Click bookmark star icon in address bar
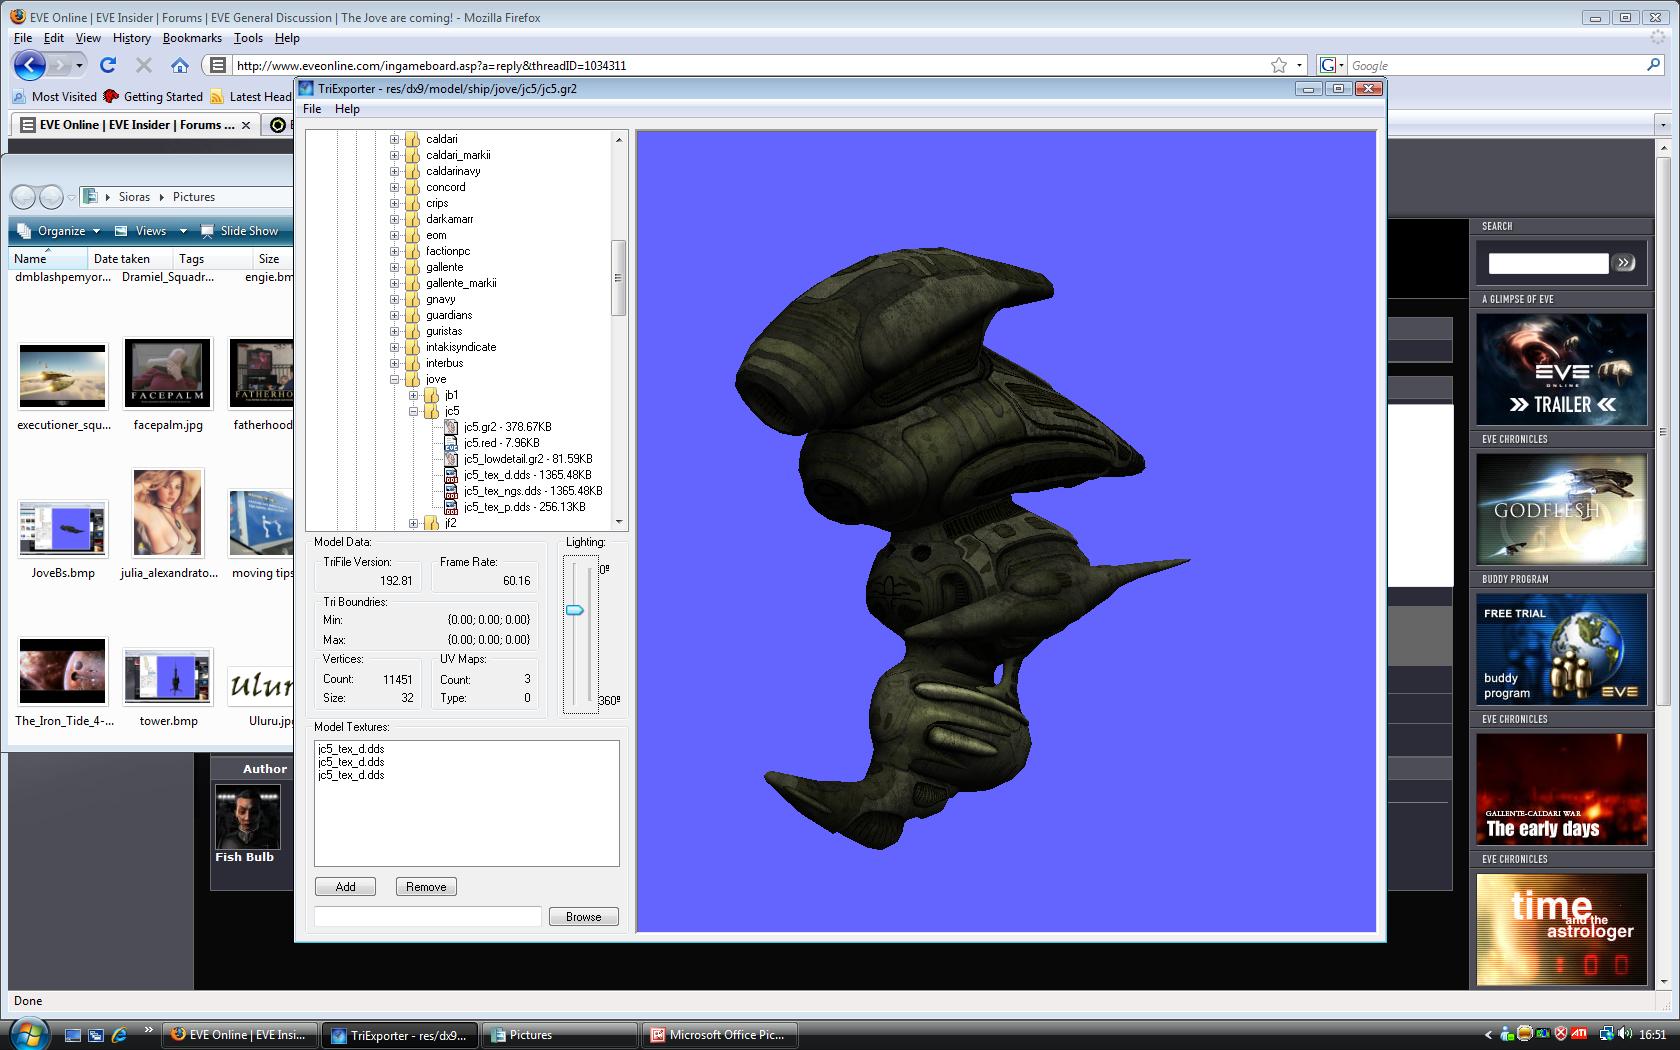The height and width of the screenshot is (1050, 1680). point(1278,65)
